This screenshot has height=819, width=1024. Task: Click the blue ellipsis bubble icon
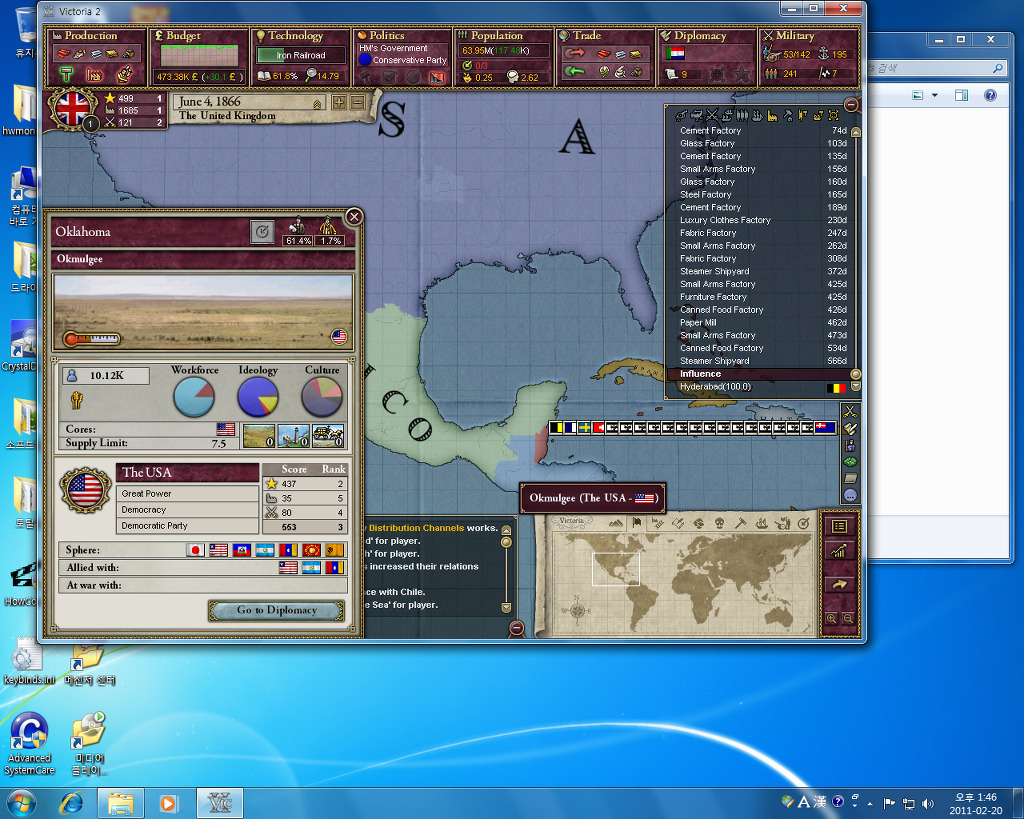[850, 496]
